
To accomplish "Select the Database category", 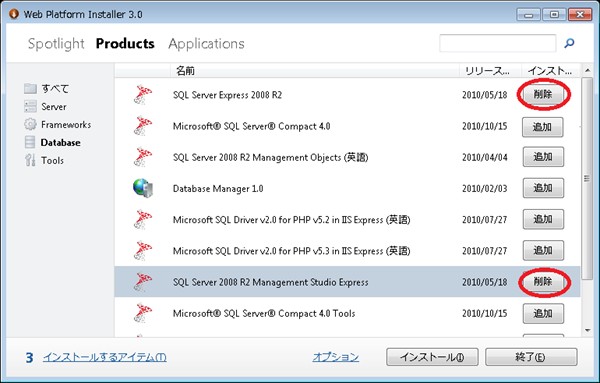I will tap(60, 142).
